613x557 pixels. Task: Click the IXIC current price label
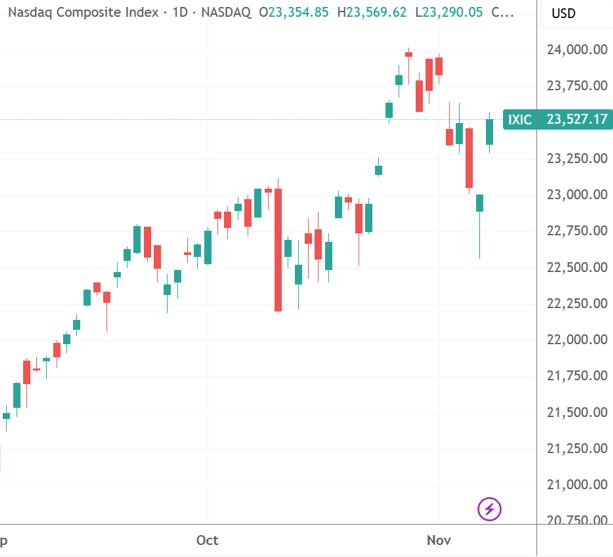[557, 120]
